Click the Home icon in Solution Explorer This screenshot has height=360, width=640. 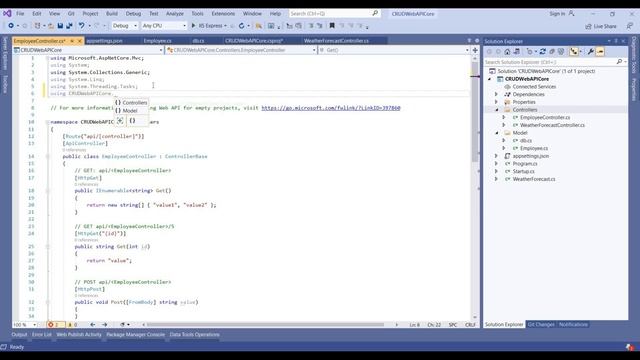(x=507, y=51)
